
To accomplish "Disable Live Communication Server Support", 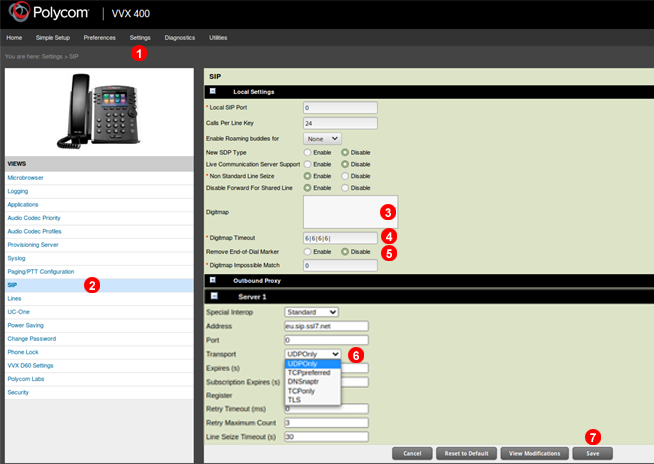I will point(345,164).
